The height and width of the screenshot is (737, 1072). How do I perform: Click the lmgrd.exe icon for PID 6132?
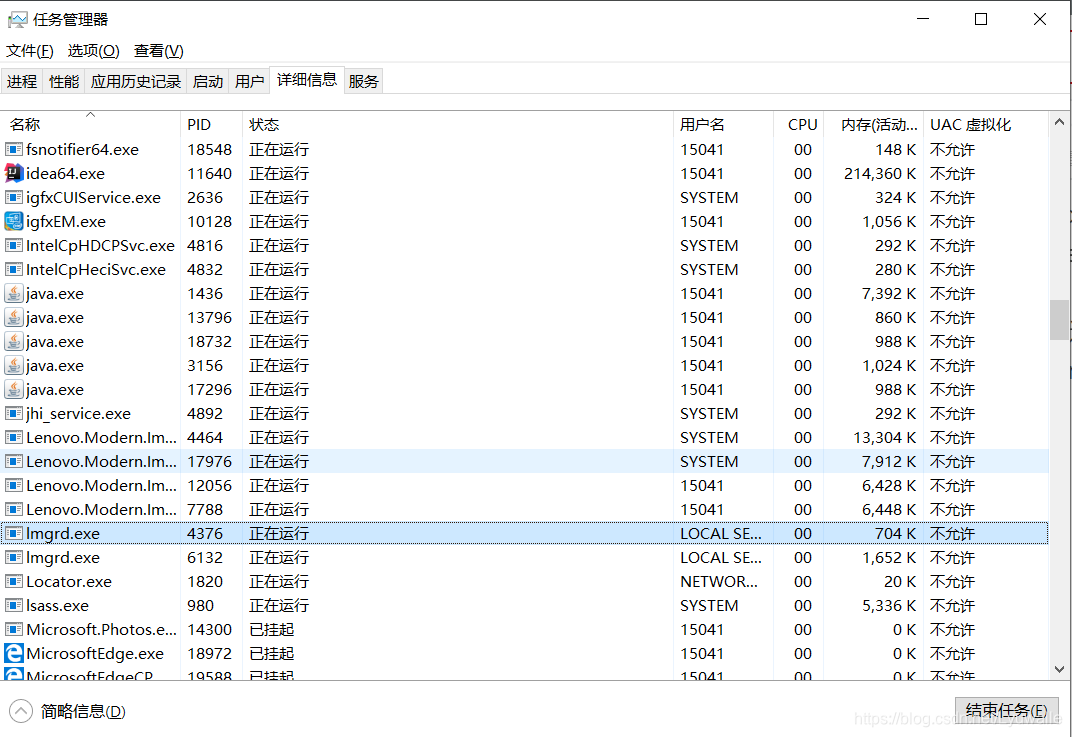click(x=14, y=557)
